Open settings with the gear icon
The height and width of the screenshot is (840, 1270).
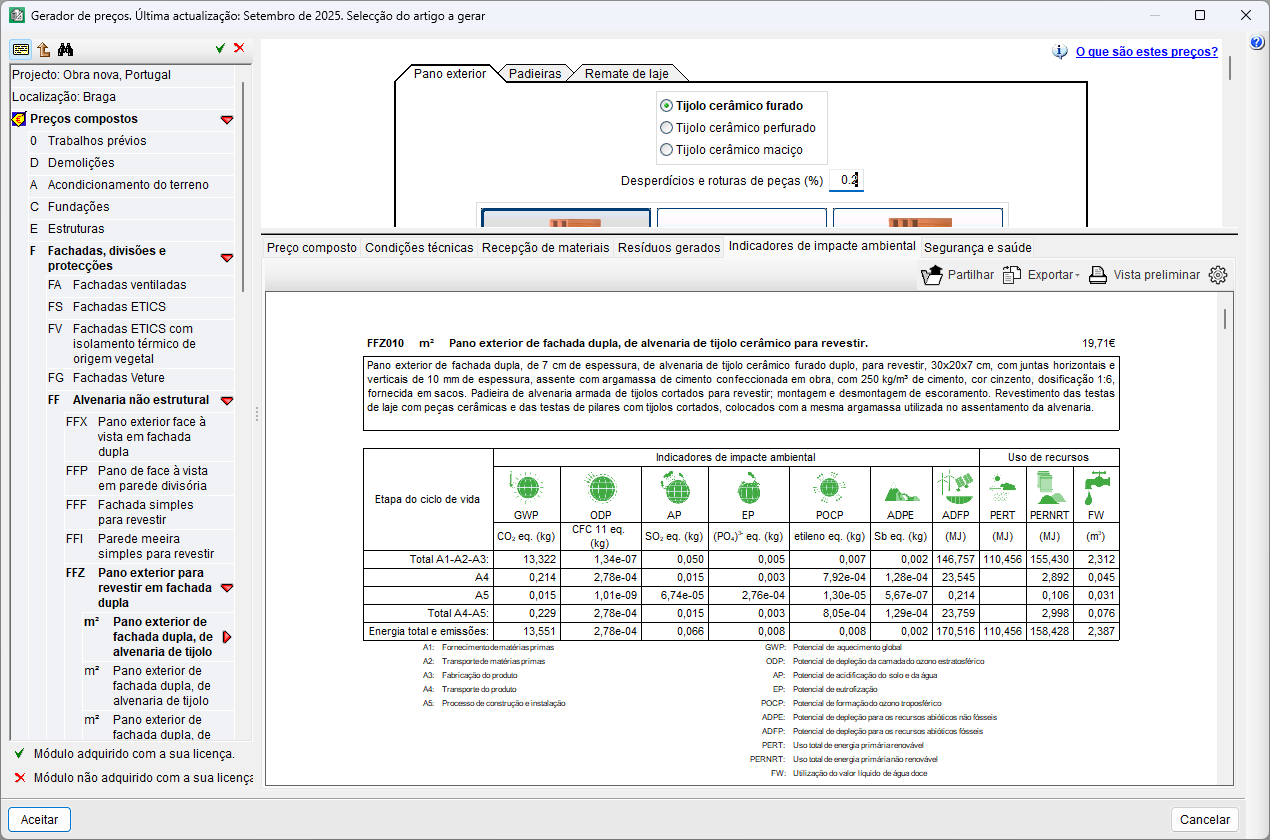(x=1217, y=275)
